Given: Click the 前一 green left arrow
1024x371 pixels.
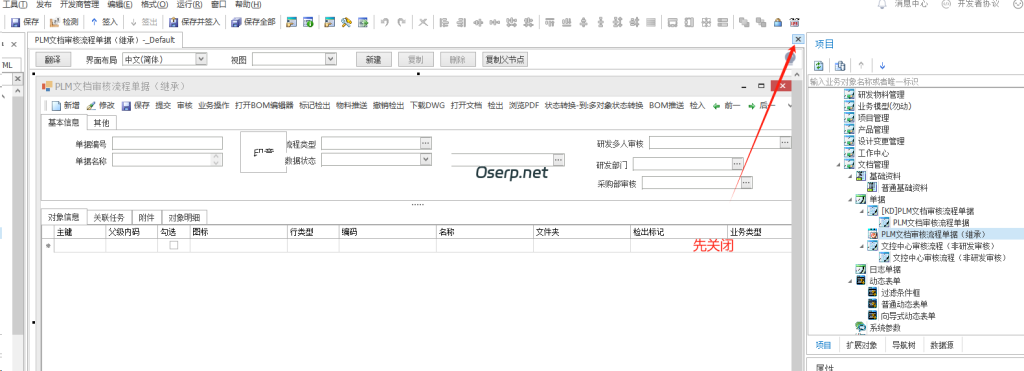Looking at the screenshot, I should pos(716,105).
